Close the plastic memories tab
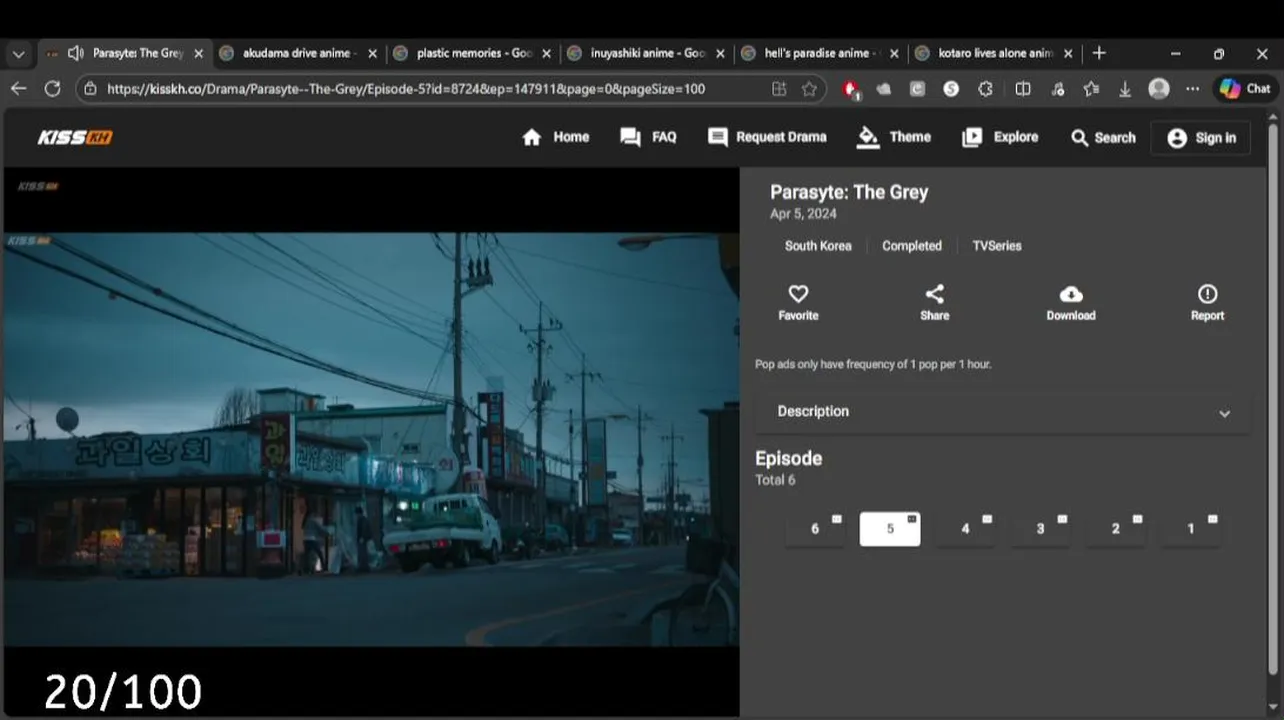Viewport: 1284px width, 720px height. pyautogui.click(x=546, y=54)
